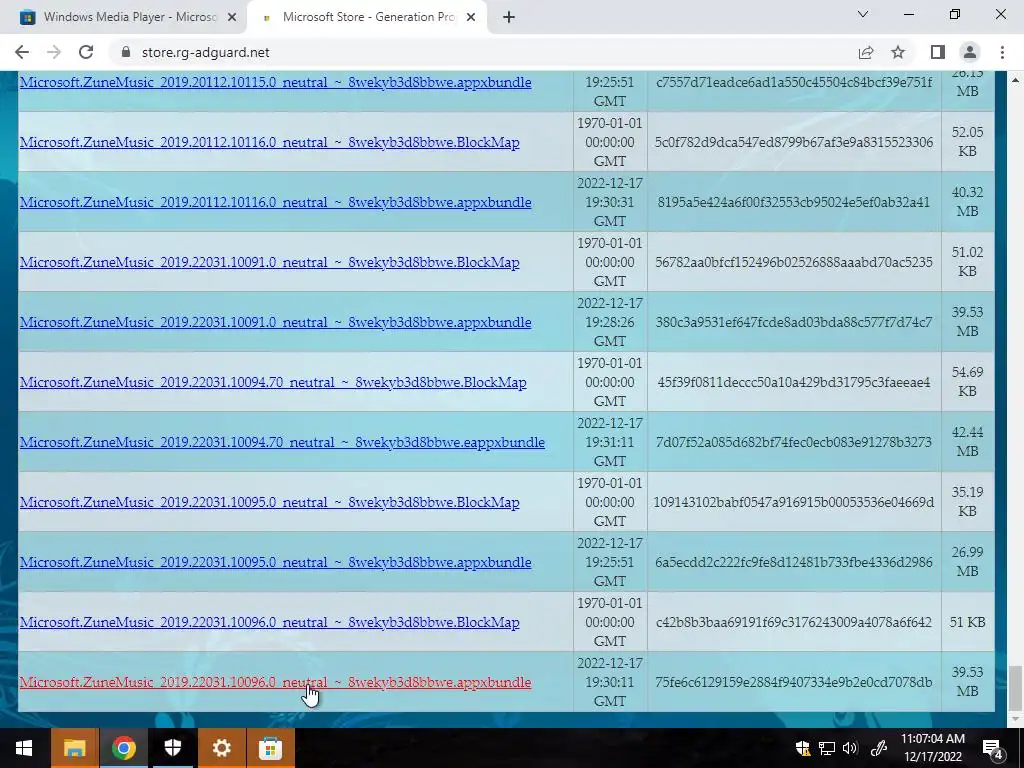Download ZuneMusic 2019.22031.10091.0 appxbundle
The image size is (1024, 768).
coord(276,323)
